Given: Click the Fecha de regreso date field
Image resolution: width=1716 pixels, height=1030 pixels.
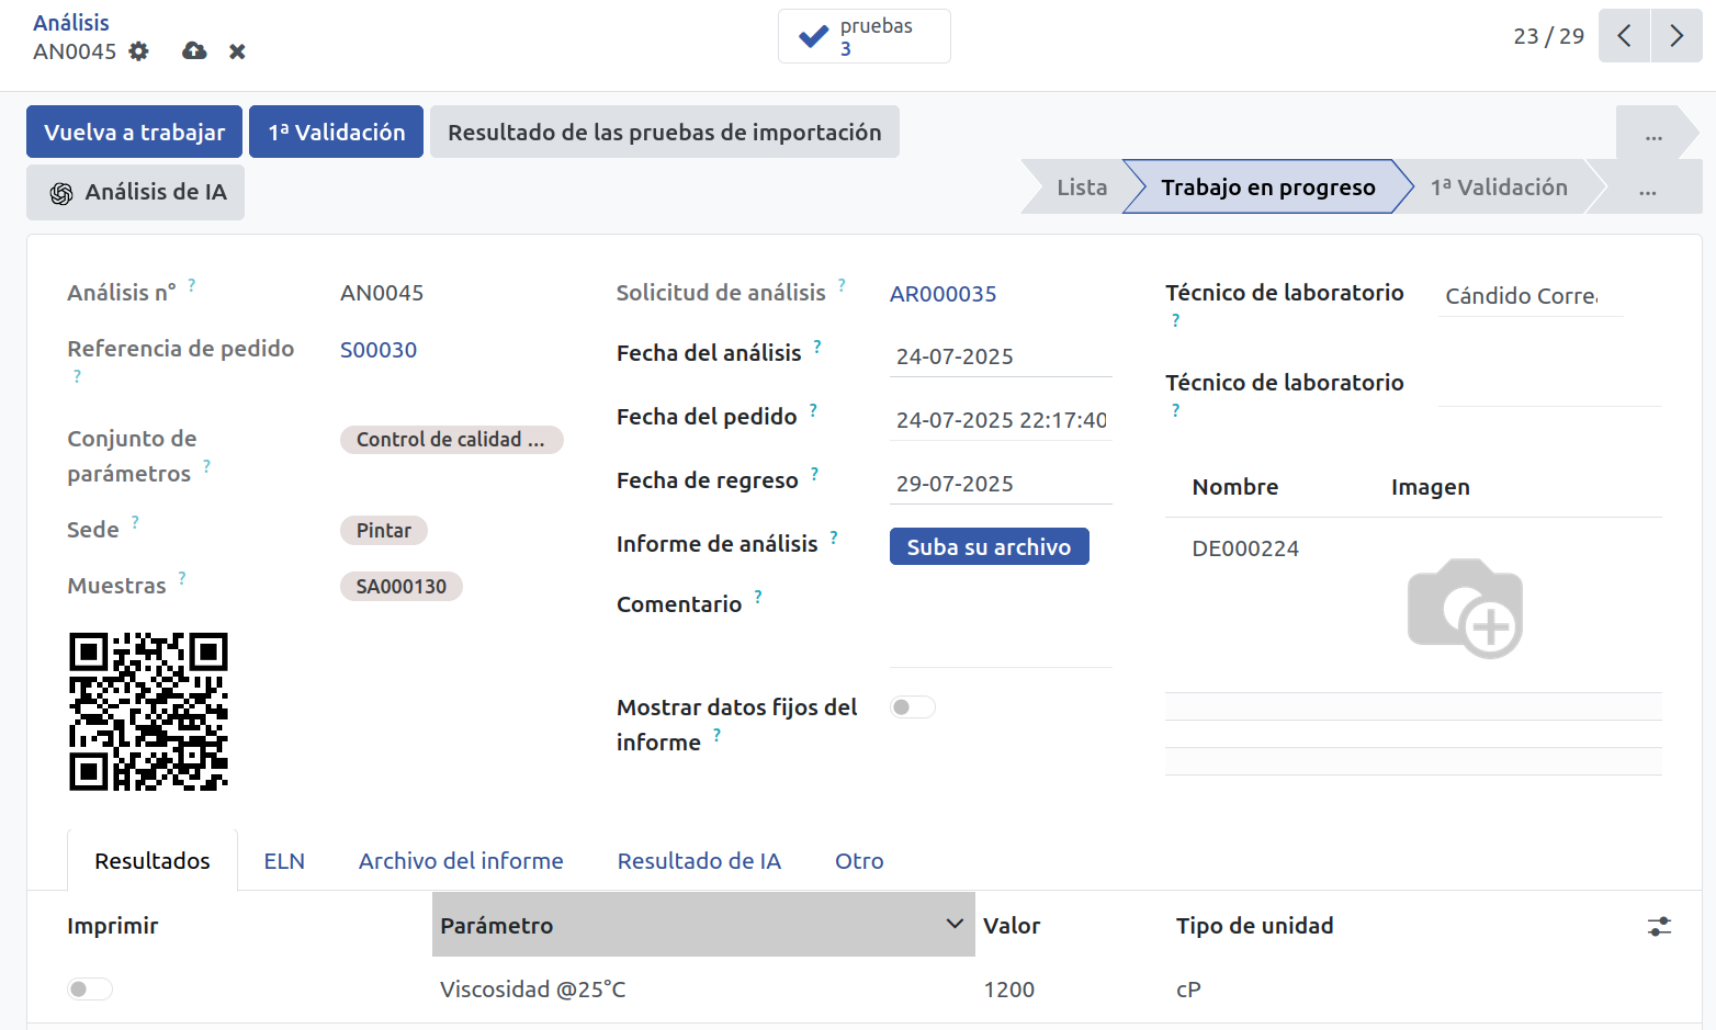Looking at the screenshot, I should pos(1000,484).
